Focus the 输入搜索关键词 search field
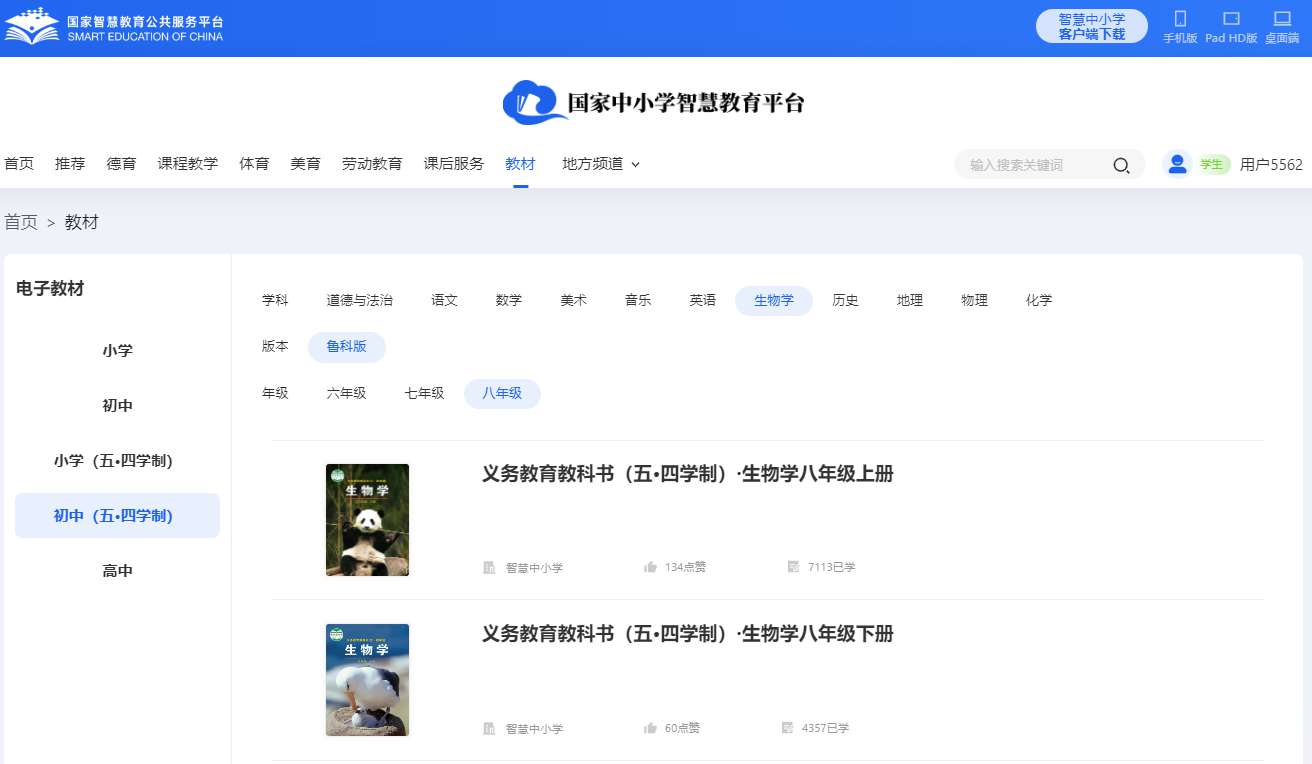 tap(1038, 165)
